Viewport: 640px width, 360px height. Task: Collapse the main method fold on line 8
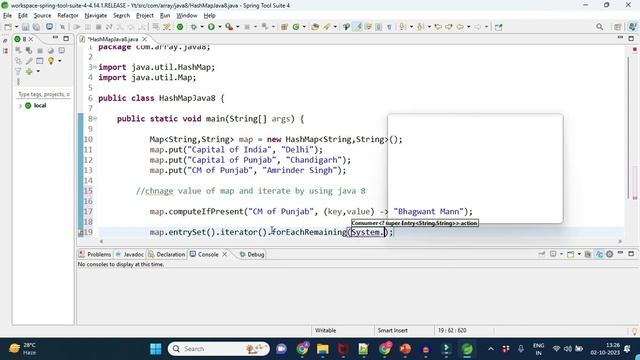(95, 118)
